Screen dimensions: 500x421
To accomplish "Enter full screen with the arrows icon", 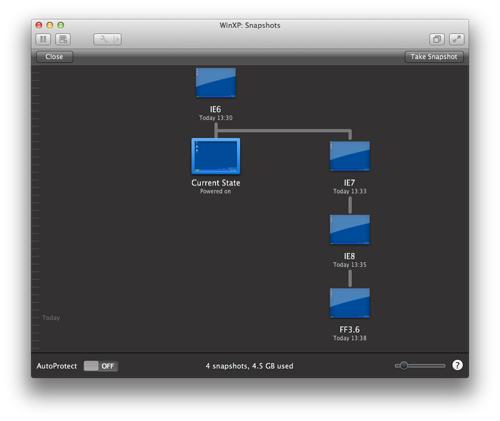I will click(457, 39).
